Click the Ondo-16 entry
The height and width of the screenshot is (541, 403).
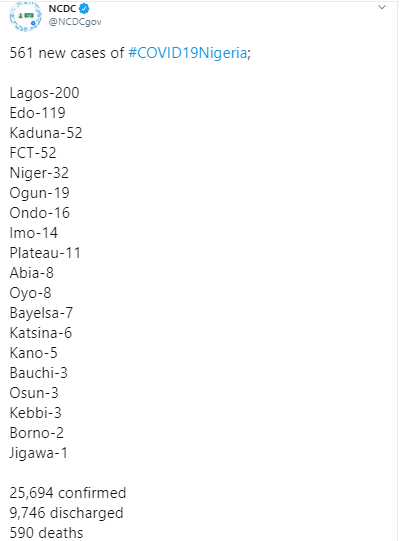40,213
